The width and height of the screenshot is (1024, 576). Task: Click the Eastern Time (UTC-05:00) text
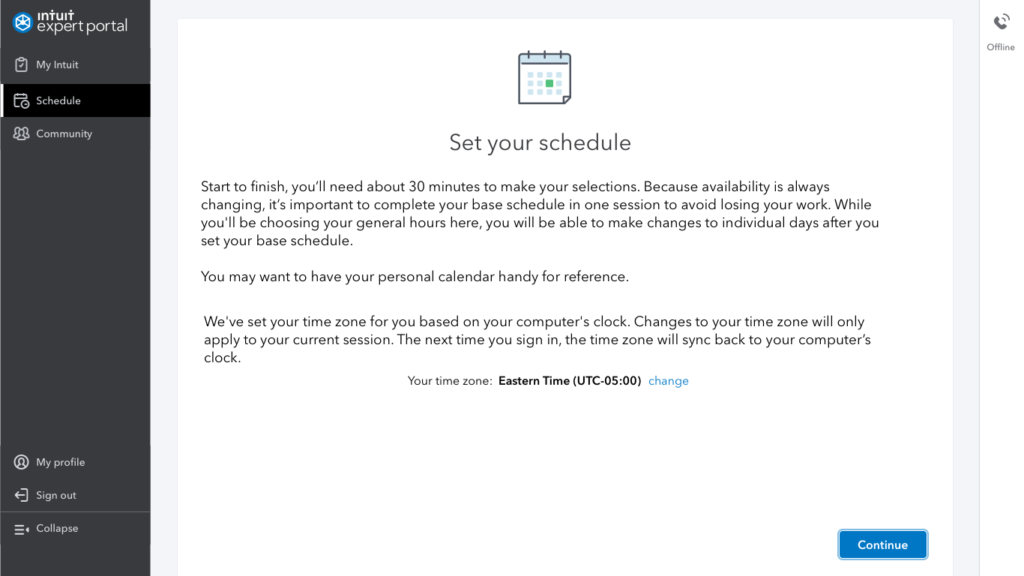569,381
